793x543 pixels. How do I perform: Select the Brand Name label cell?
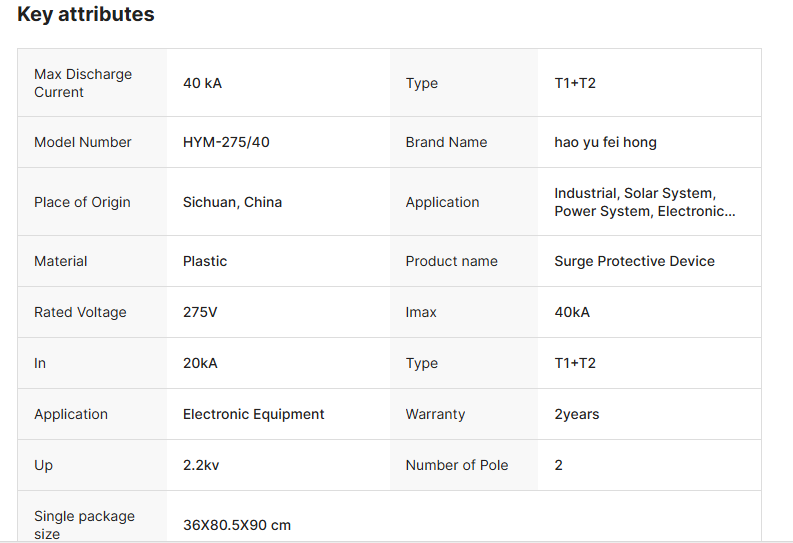[x=446, y=142]
